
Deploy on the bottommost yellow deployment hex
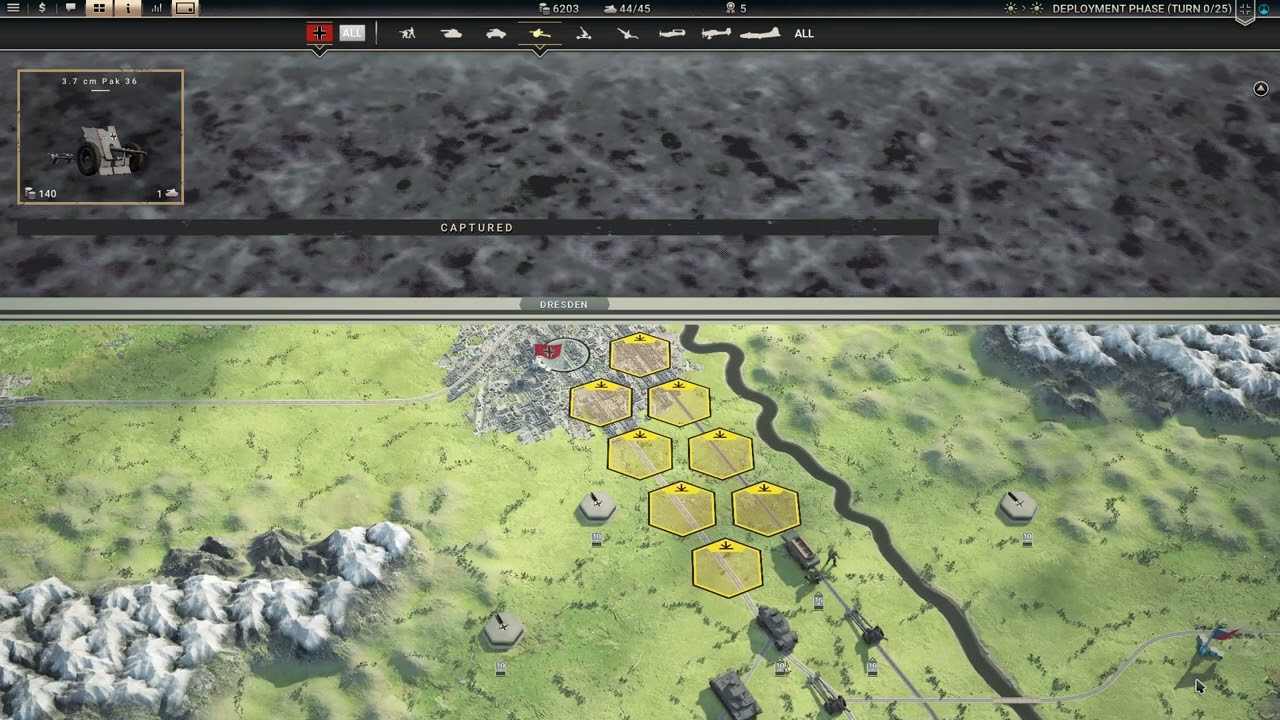tap(727, 568)
